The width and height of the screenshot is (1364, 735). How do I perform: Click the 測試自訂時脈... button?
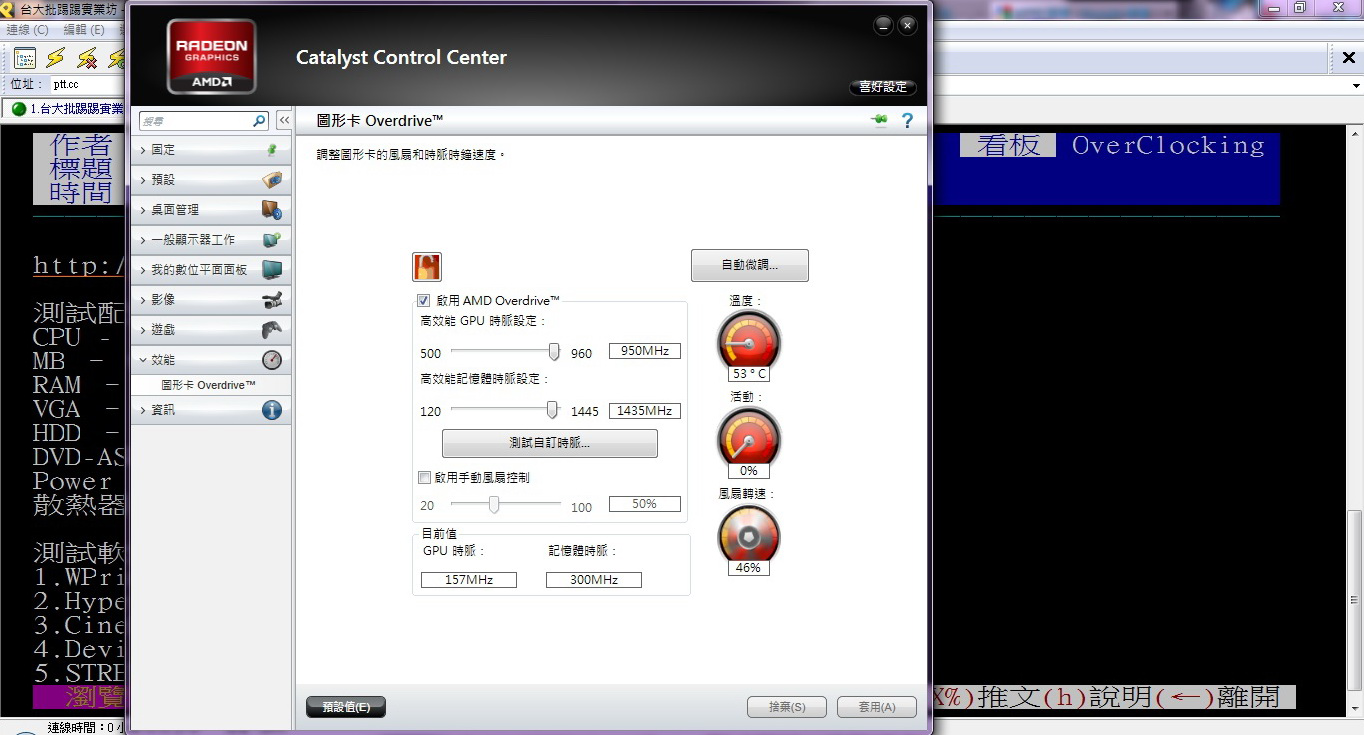[x=550, y=443]
